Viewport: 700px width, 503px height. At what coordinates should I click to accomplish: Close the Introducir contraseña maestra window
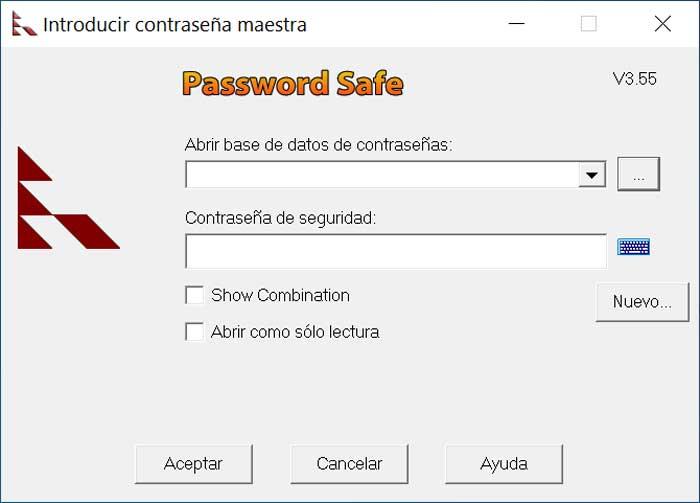(x=662, y=24)
